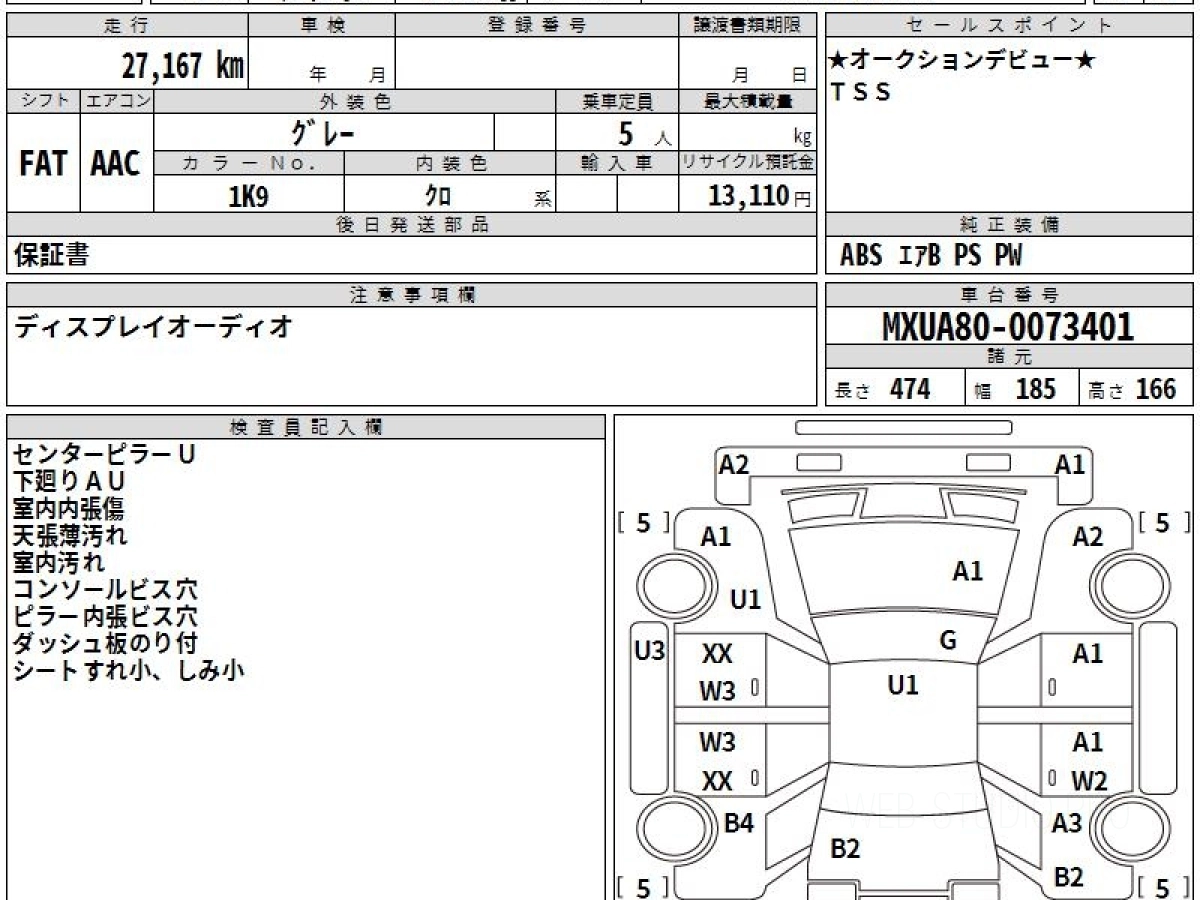
Task: Click the mileage value 27,167 km
Action: 183,66
